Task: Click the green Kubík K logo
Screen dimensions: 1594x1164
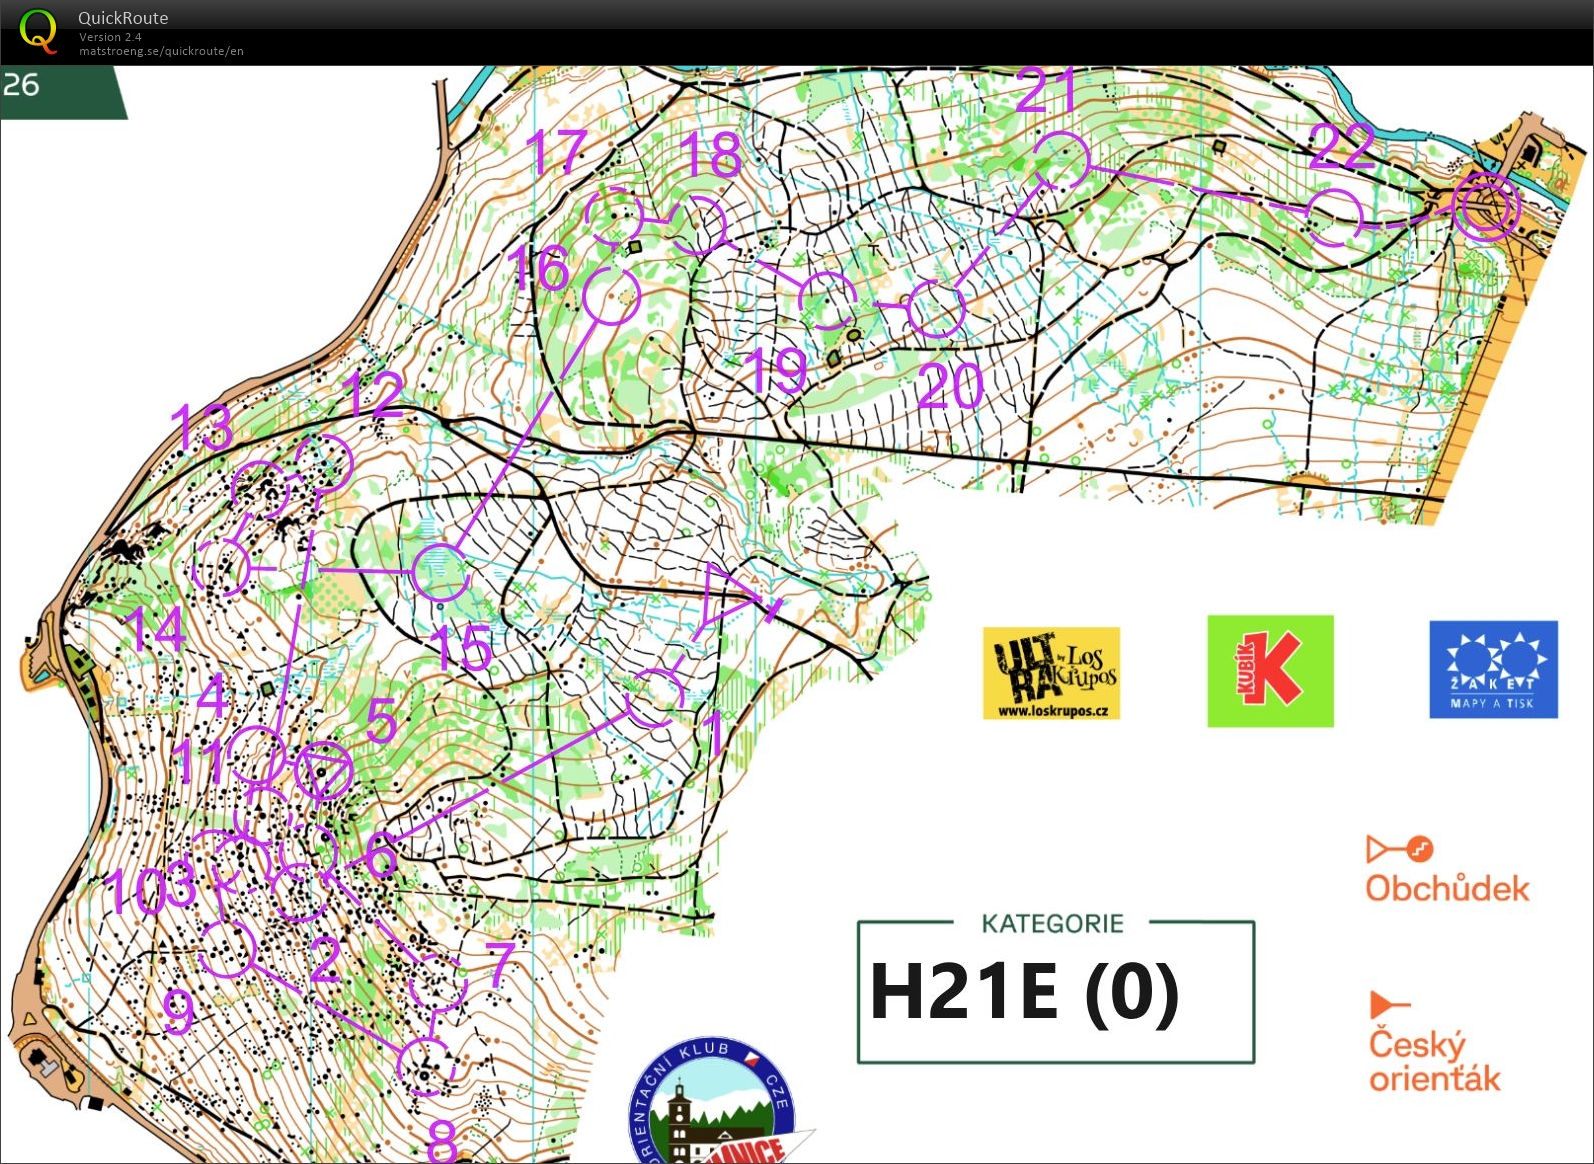Action: (1270, 671)
